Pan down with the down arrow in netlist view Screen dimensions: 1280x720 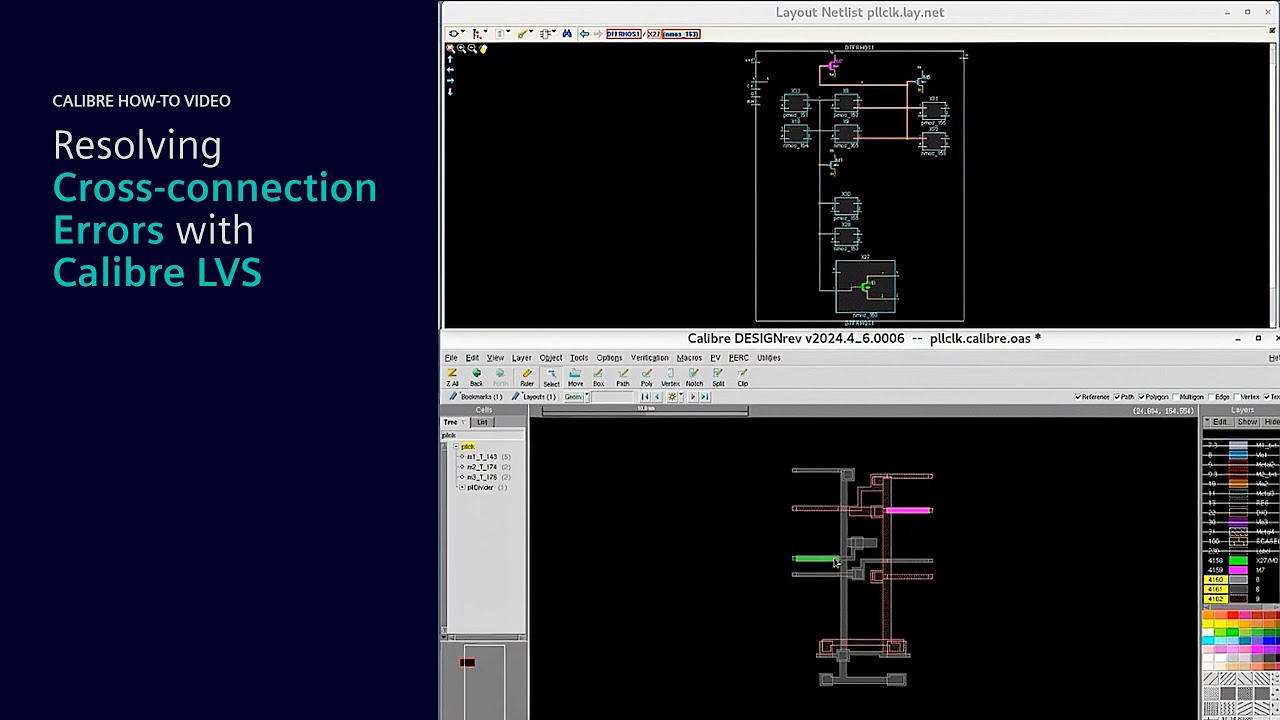(450, 92)
